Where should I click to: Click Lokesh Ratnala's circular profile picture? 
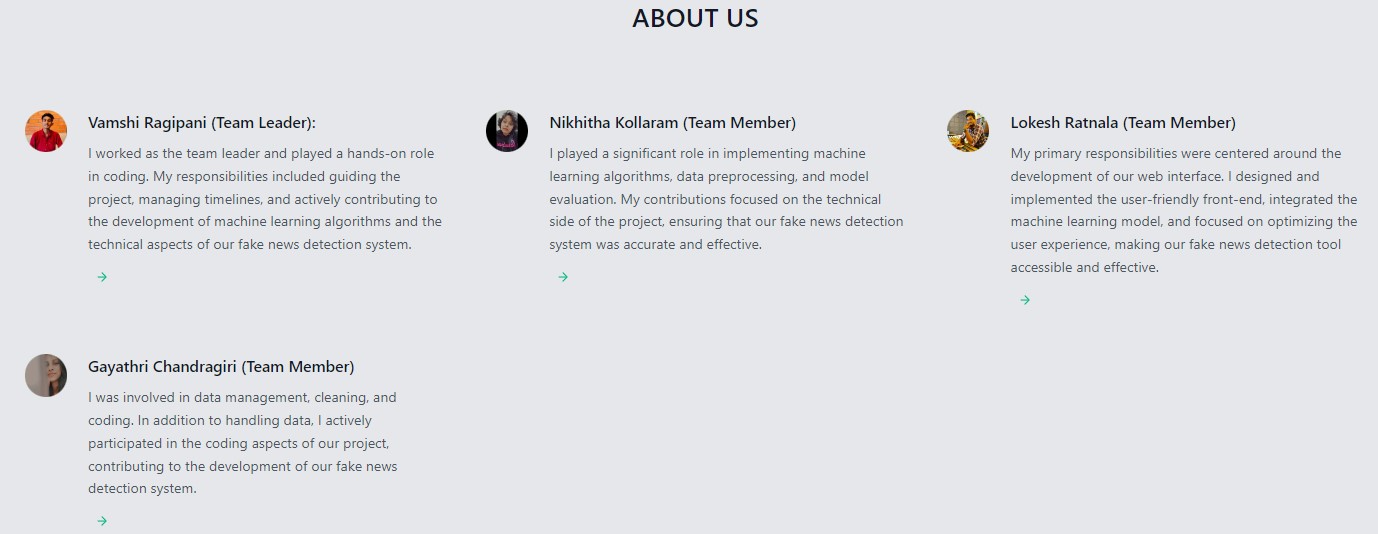[x=968, y=131]
